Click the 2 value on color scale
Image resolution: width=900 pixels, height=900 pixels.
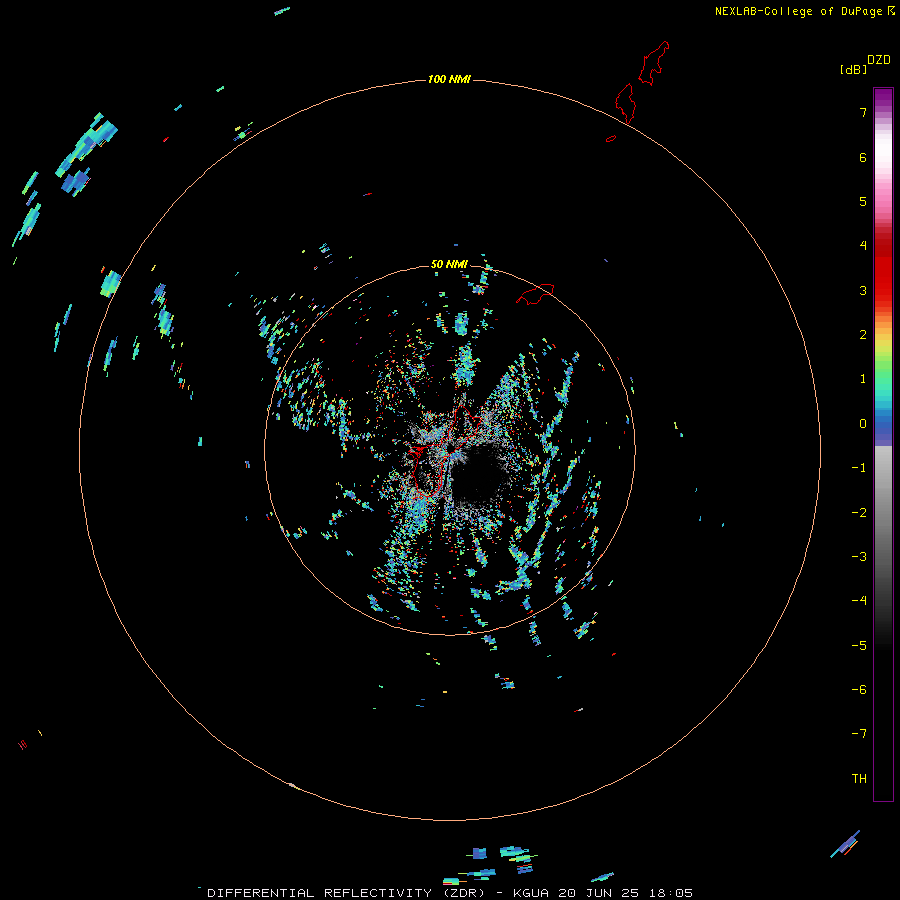pyautogui.click(x=863, y=335)
